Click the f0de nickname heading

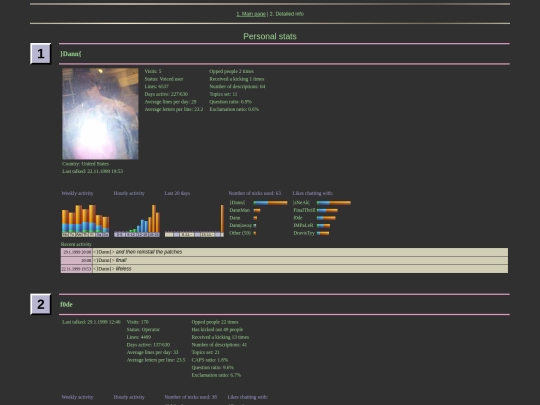point(66,304)
